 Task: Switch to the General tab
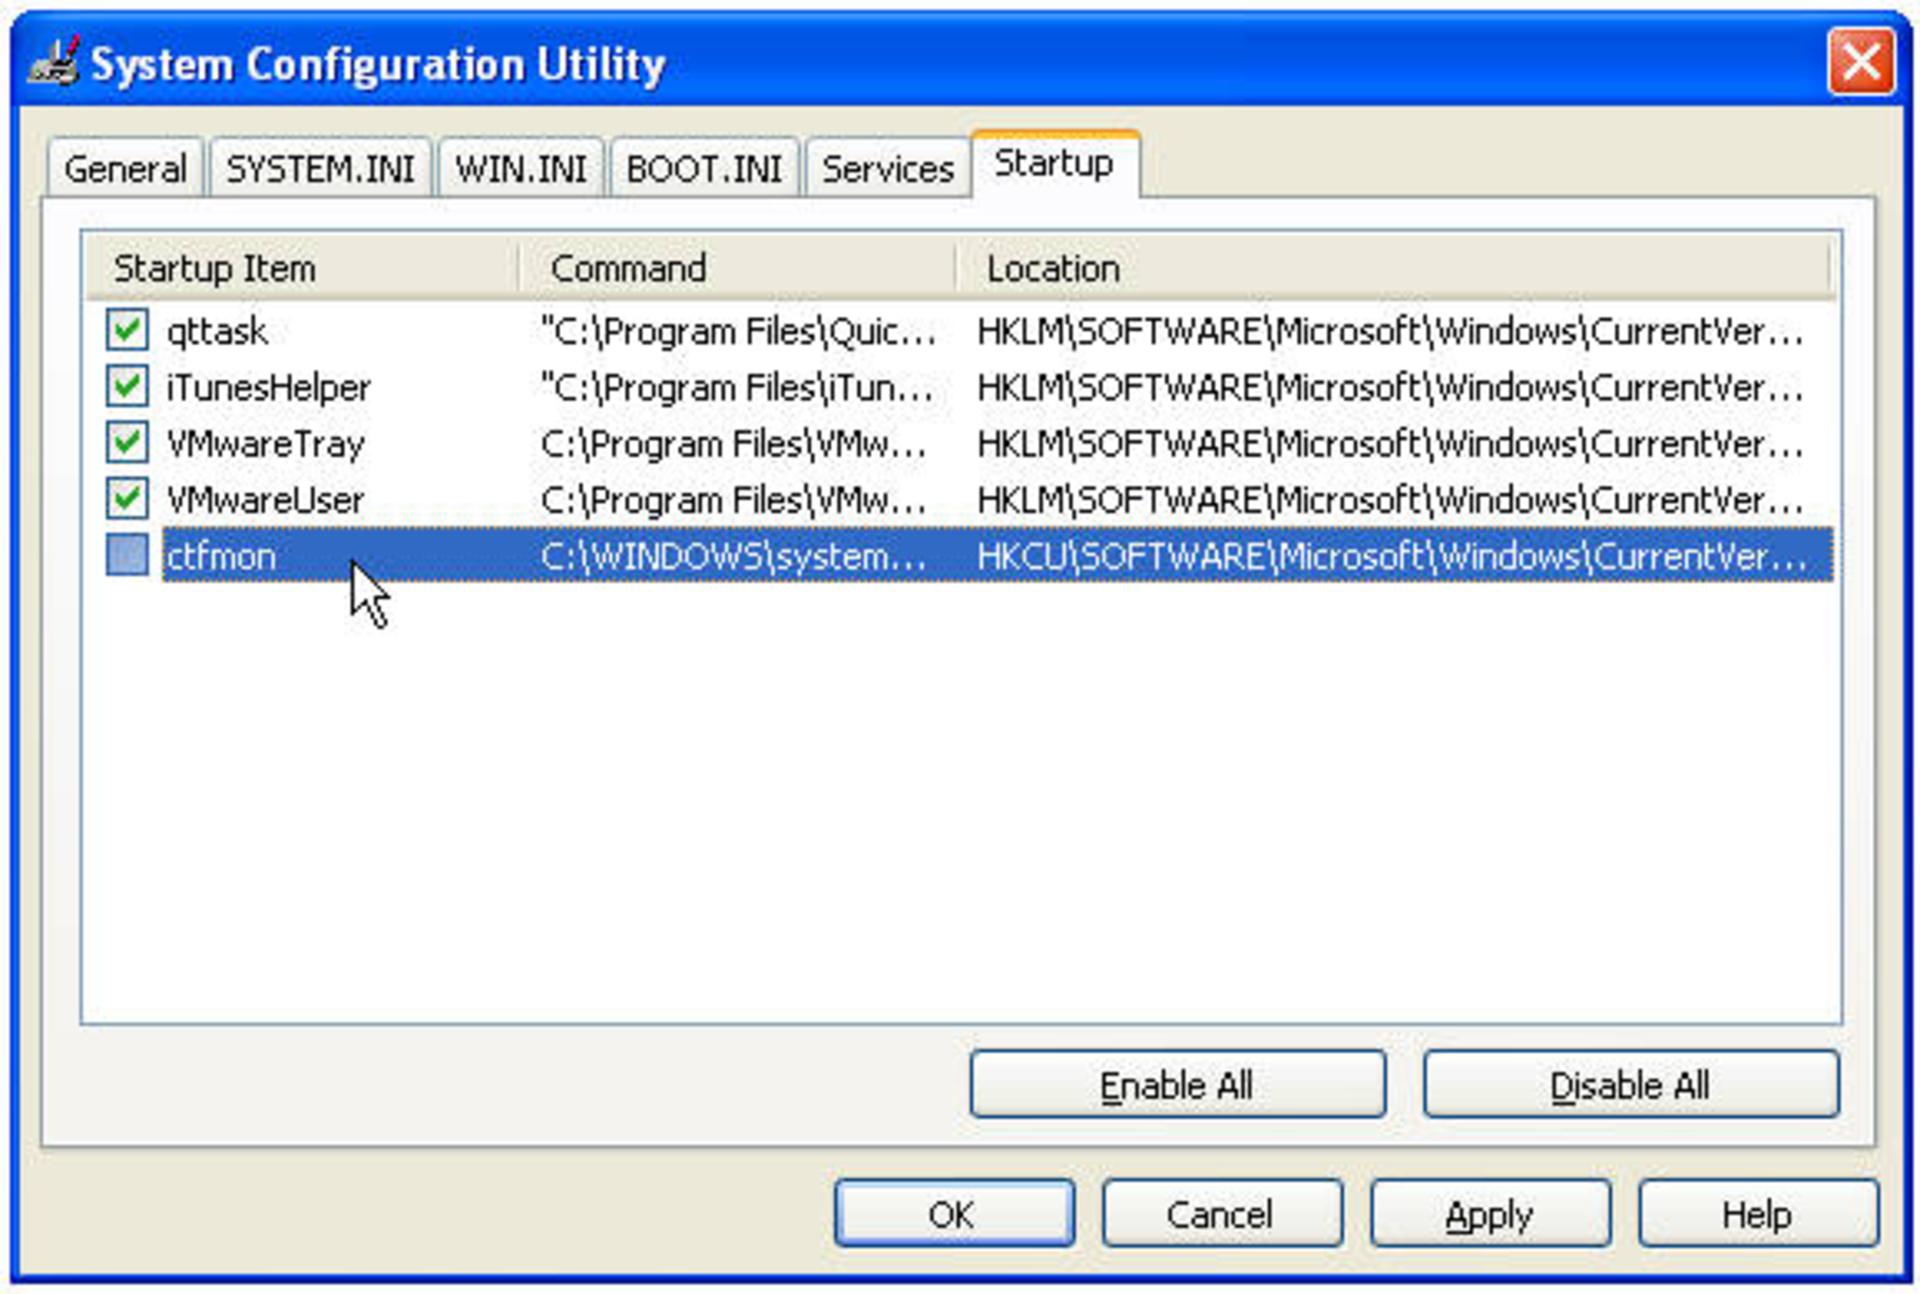pos(125,168)
